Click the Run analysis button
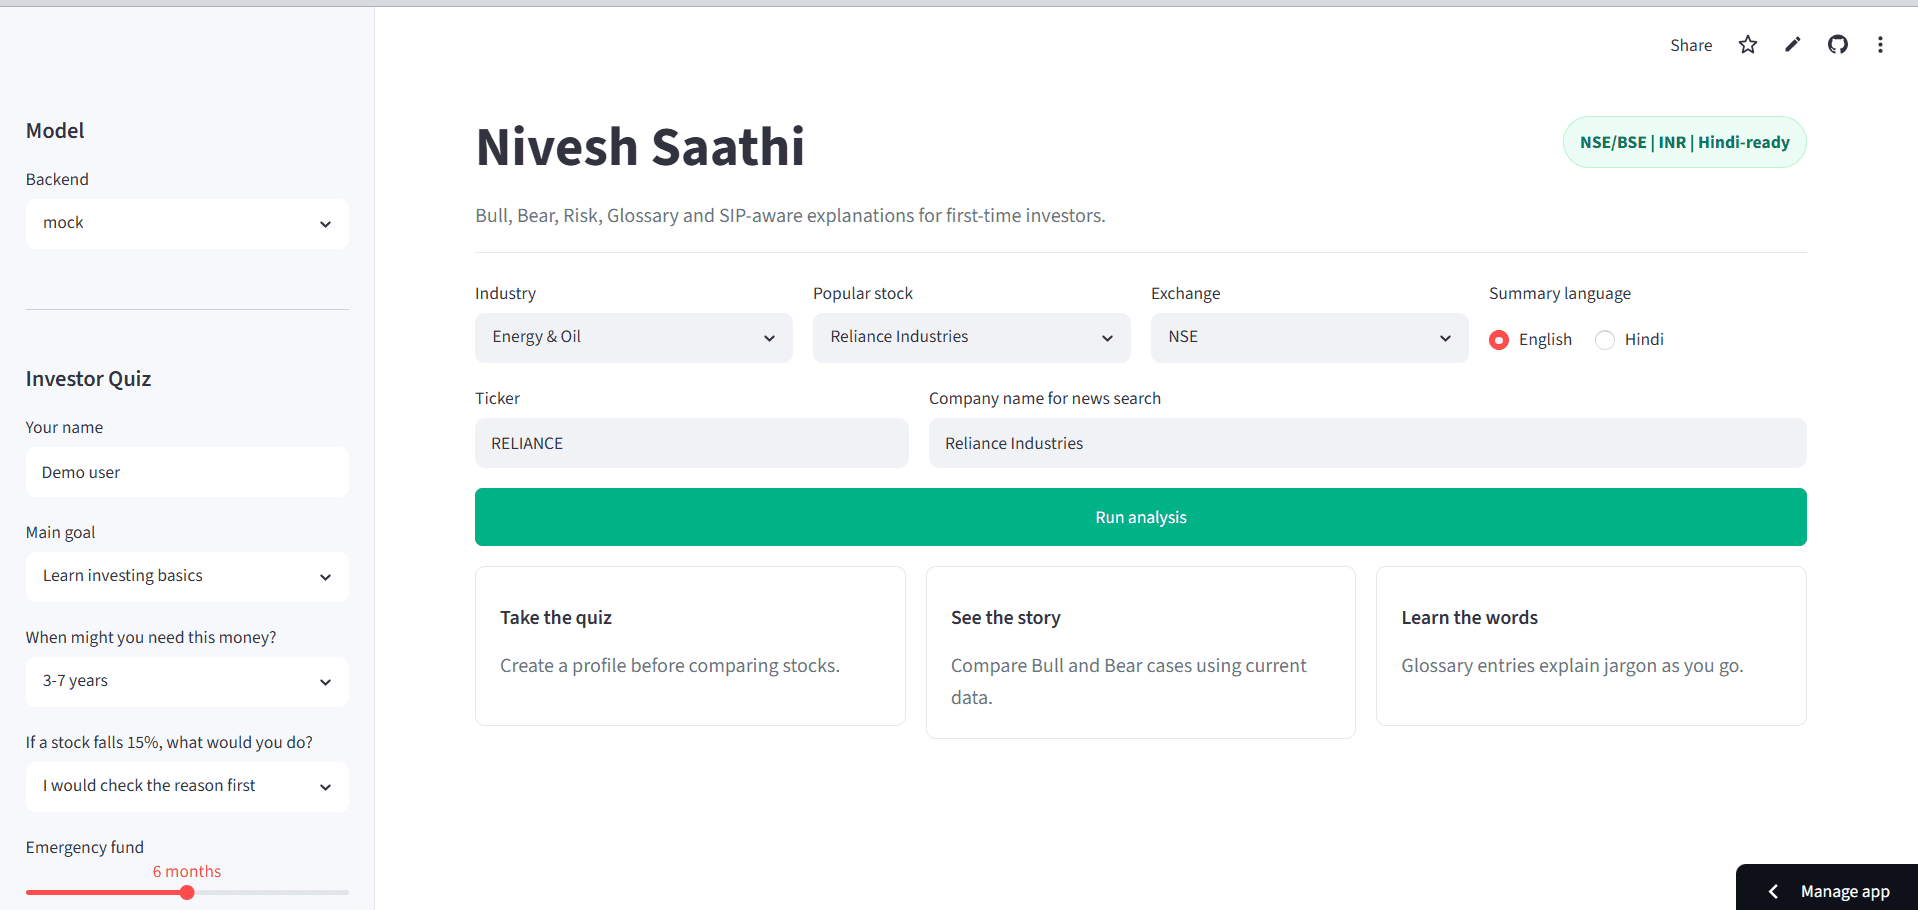 coord(1140,517)
